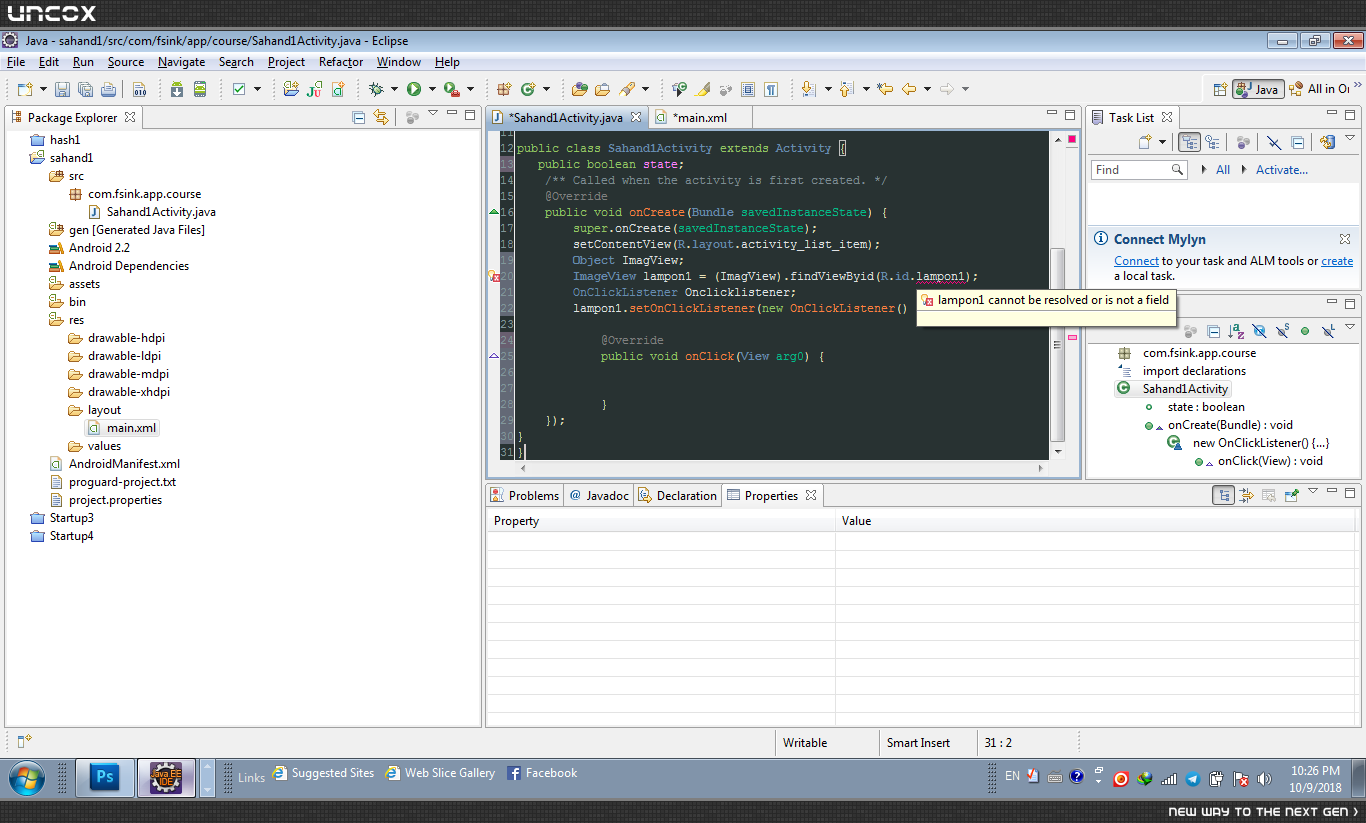The width and height of the screenshot is (1366, 823).
Task: Click the volume speaker tray icon
Action: pyautogui.click(x=1265, y=778)
